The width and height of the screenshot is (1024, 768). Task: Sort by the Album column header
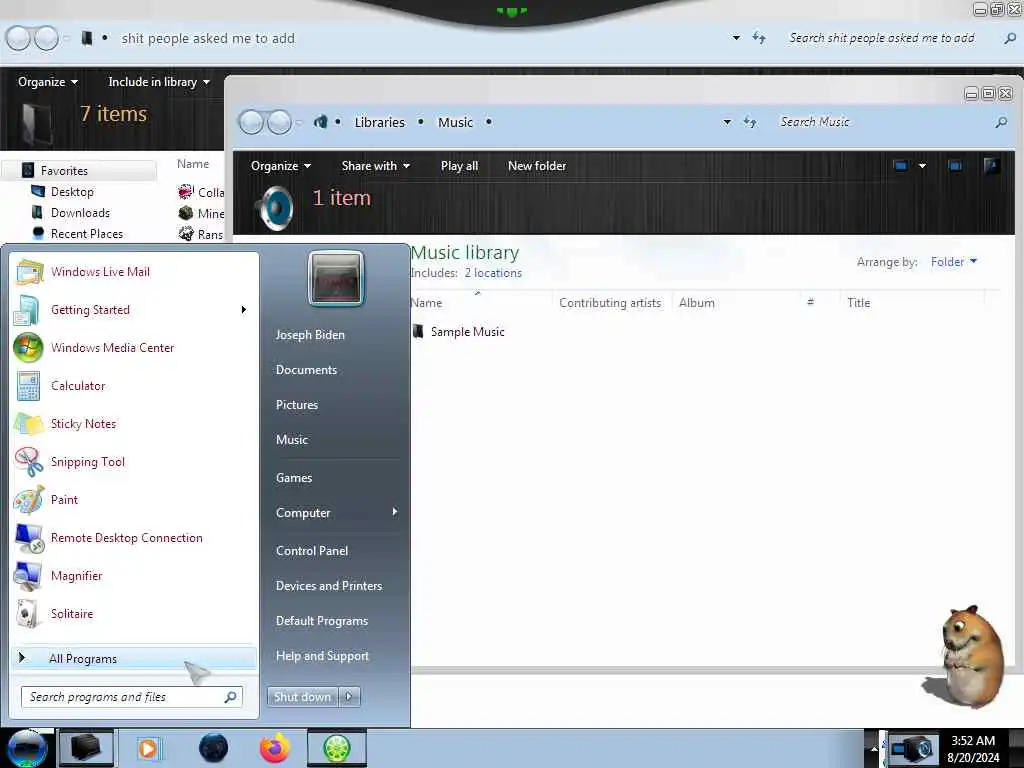697,303
